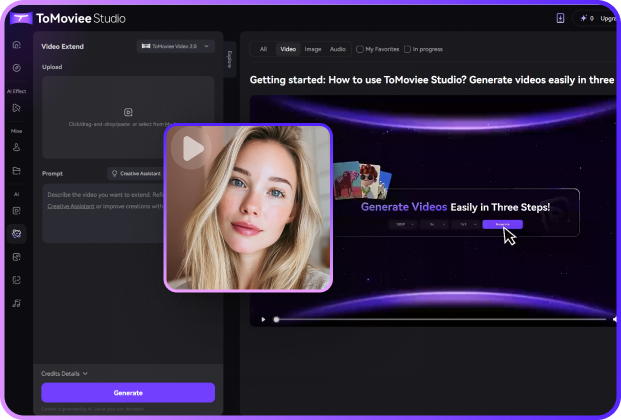Screen dimensions: 621x420
Task: Click the first AI tool sidebar icon
Action: tap(17, 211)
